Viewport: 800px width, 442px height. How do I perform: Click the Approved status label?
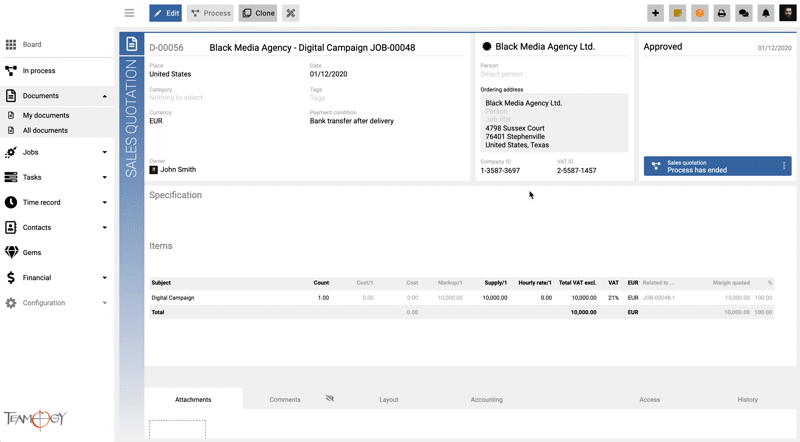coord(663,46)
